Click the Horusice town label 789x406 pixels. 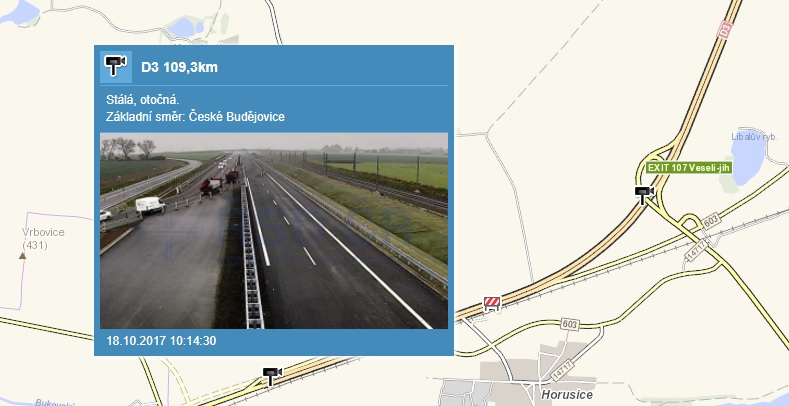567,394
